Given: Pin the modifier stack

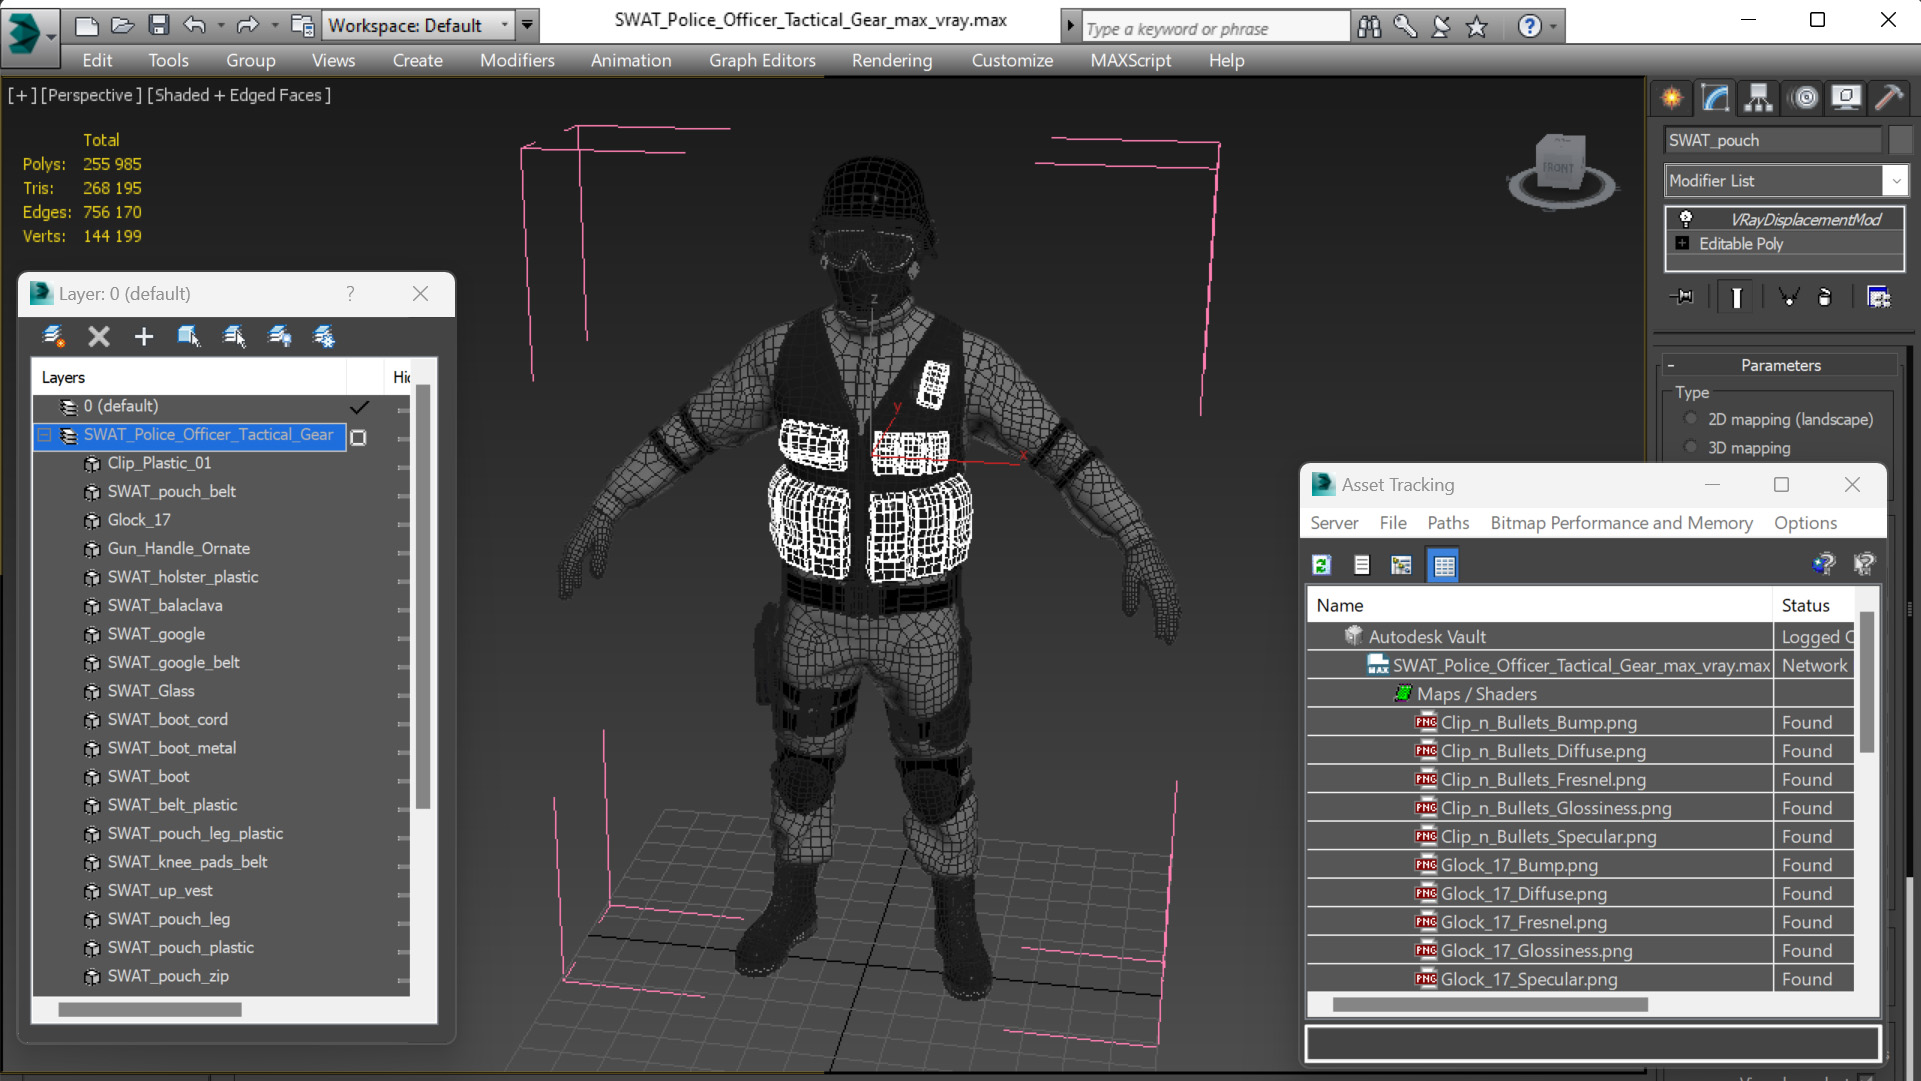Looking at the screenshot, I should coord(1683,297).
